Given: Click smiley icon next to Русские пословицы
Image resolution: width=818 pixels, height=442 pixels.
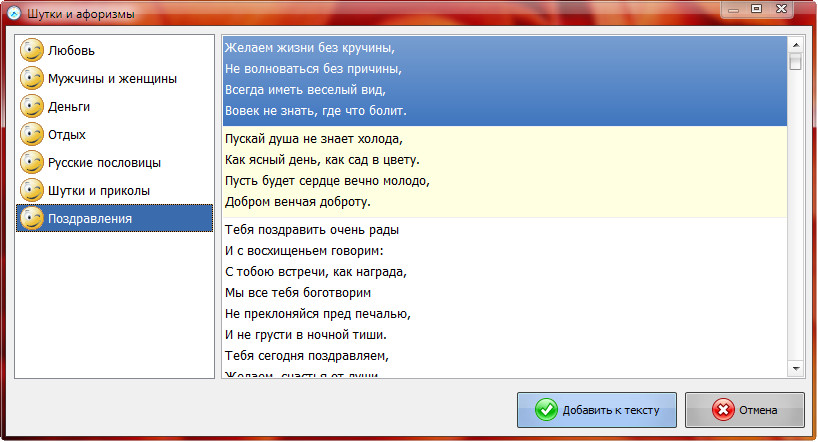Looking at the screenshot, I should tap(33, 162).
